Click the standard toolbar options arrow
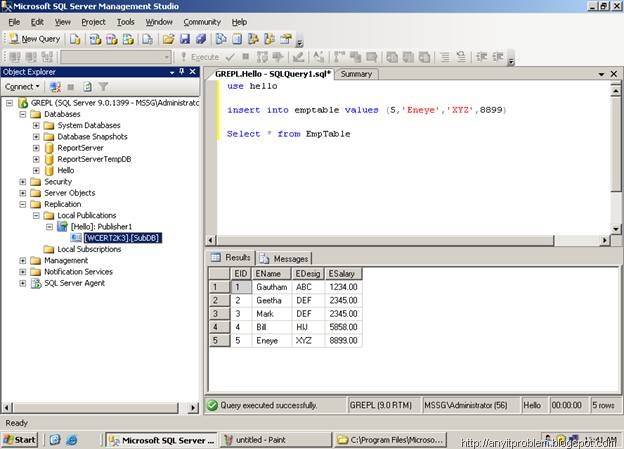The width and height of the screenshot is (624, 449). [300, 43]
